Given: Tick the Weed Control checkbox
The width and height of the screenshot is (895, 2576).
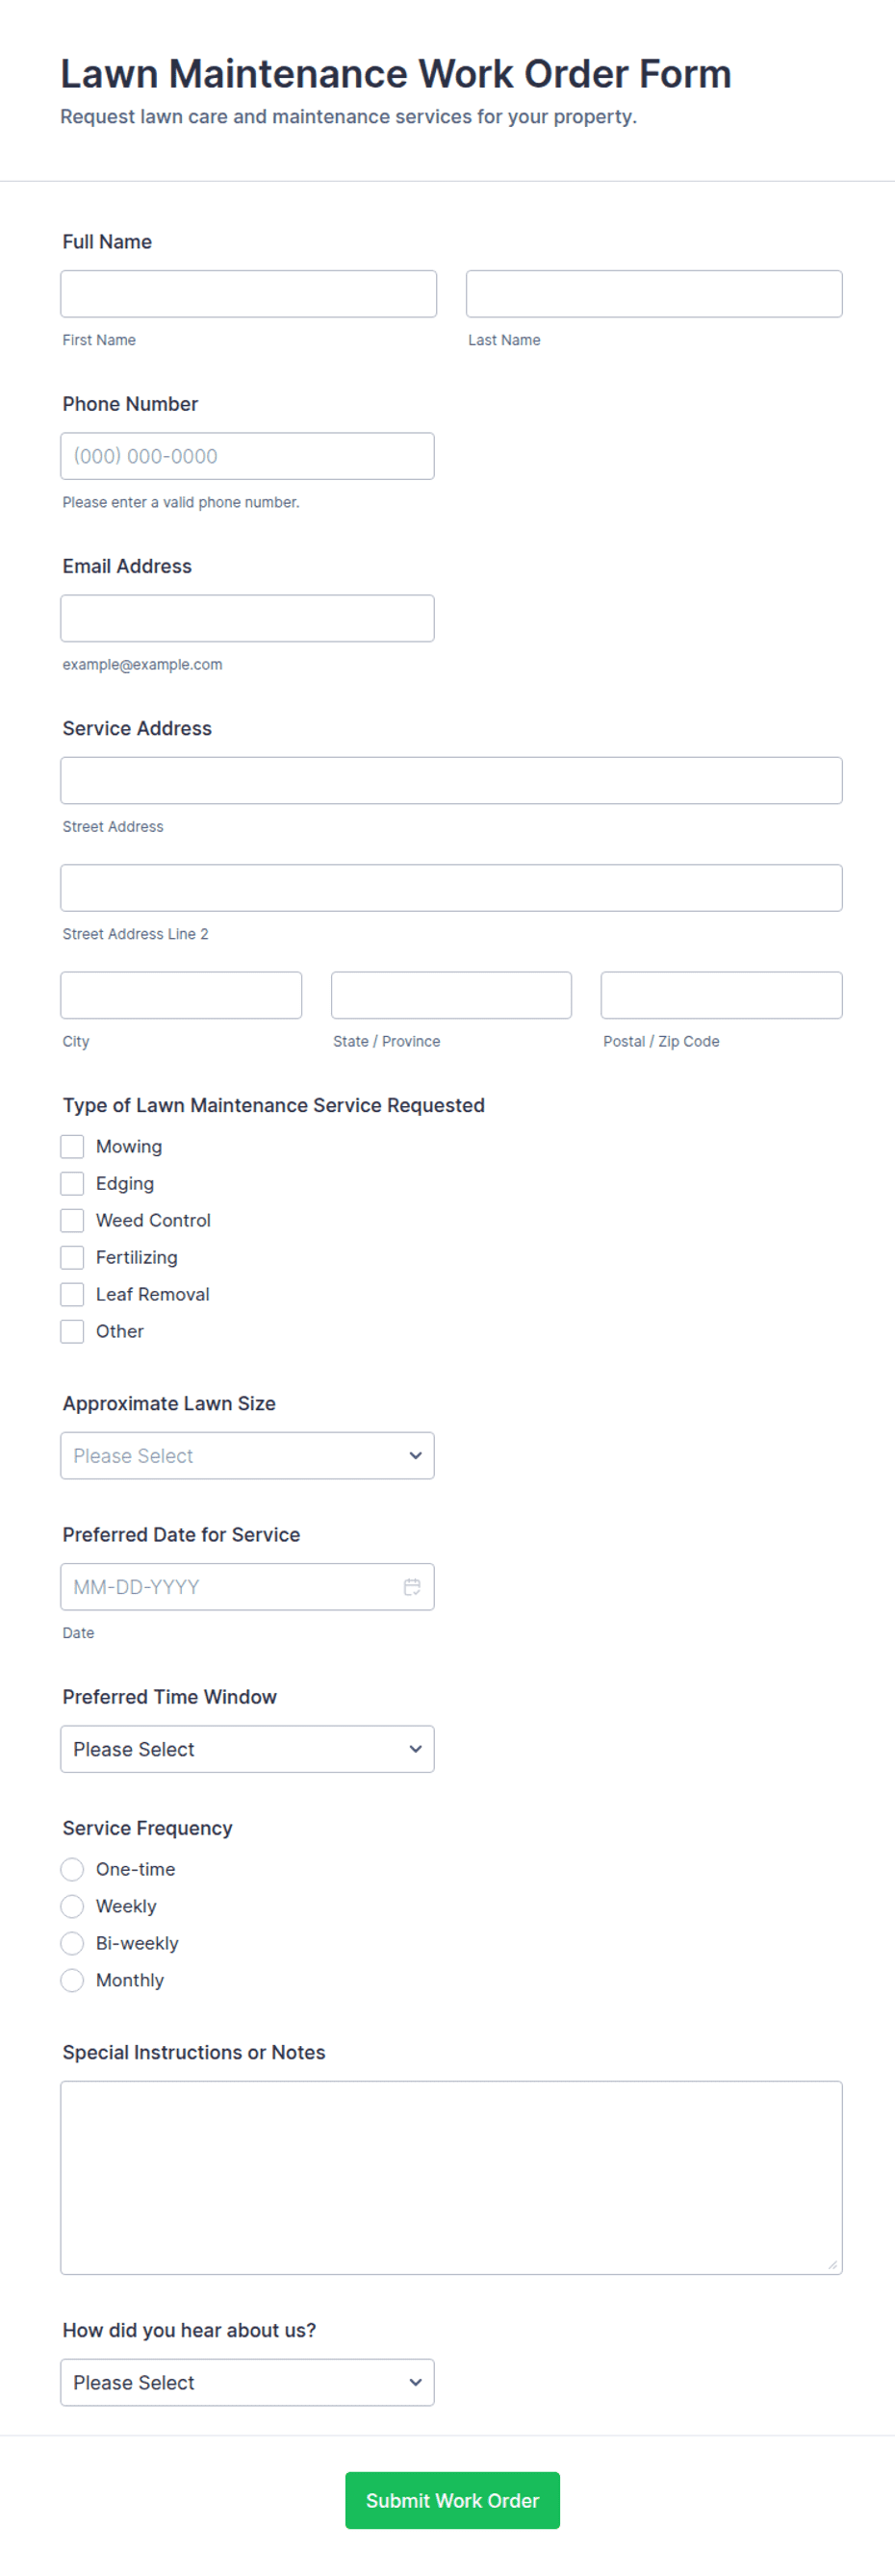Looking at the screenshot, I should pyautogui.click(x=72, y=1220).
